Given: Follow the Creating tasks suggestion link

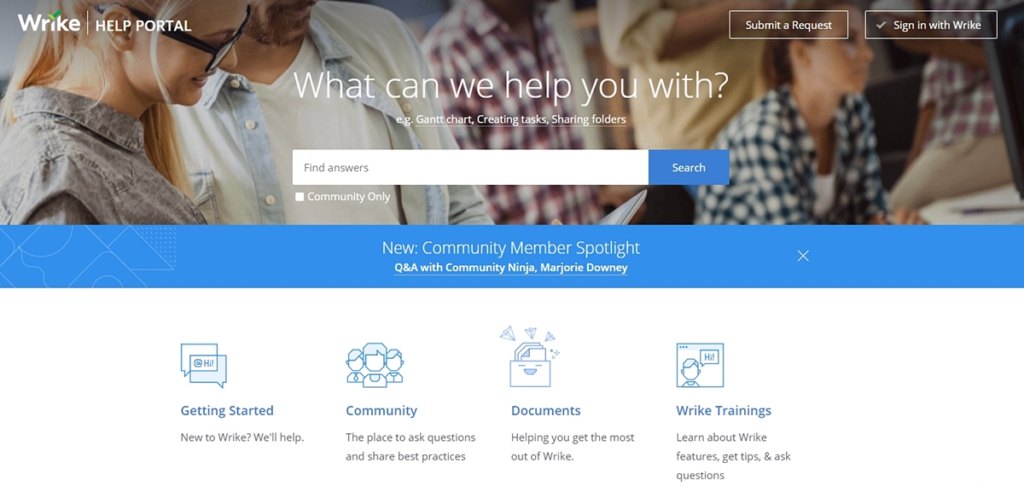Looking at the screenshot, I should pyautogui.click(x=512, y=120).
